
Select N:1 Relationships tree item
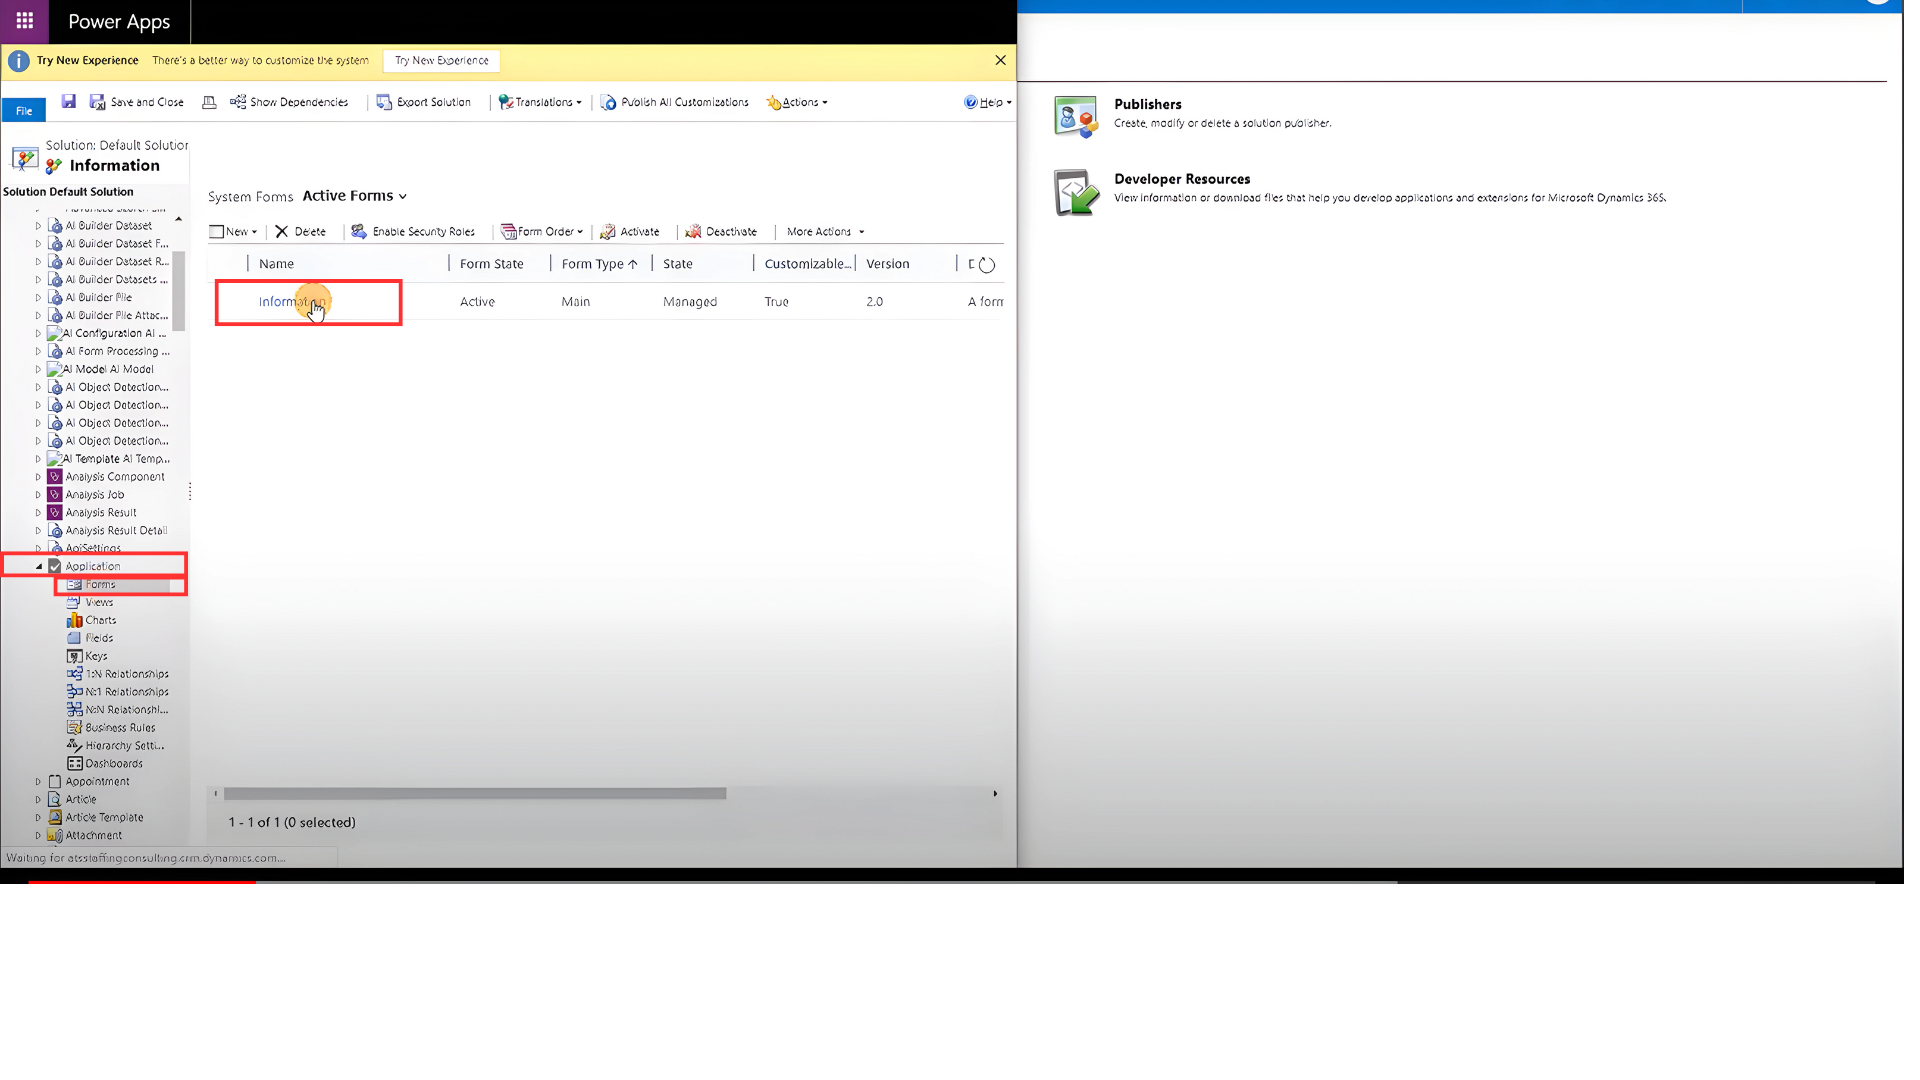126,692
